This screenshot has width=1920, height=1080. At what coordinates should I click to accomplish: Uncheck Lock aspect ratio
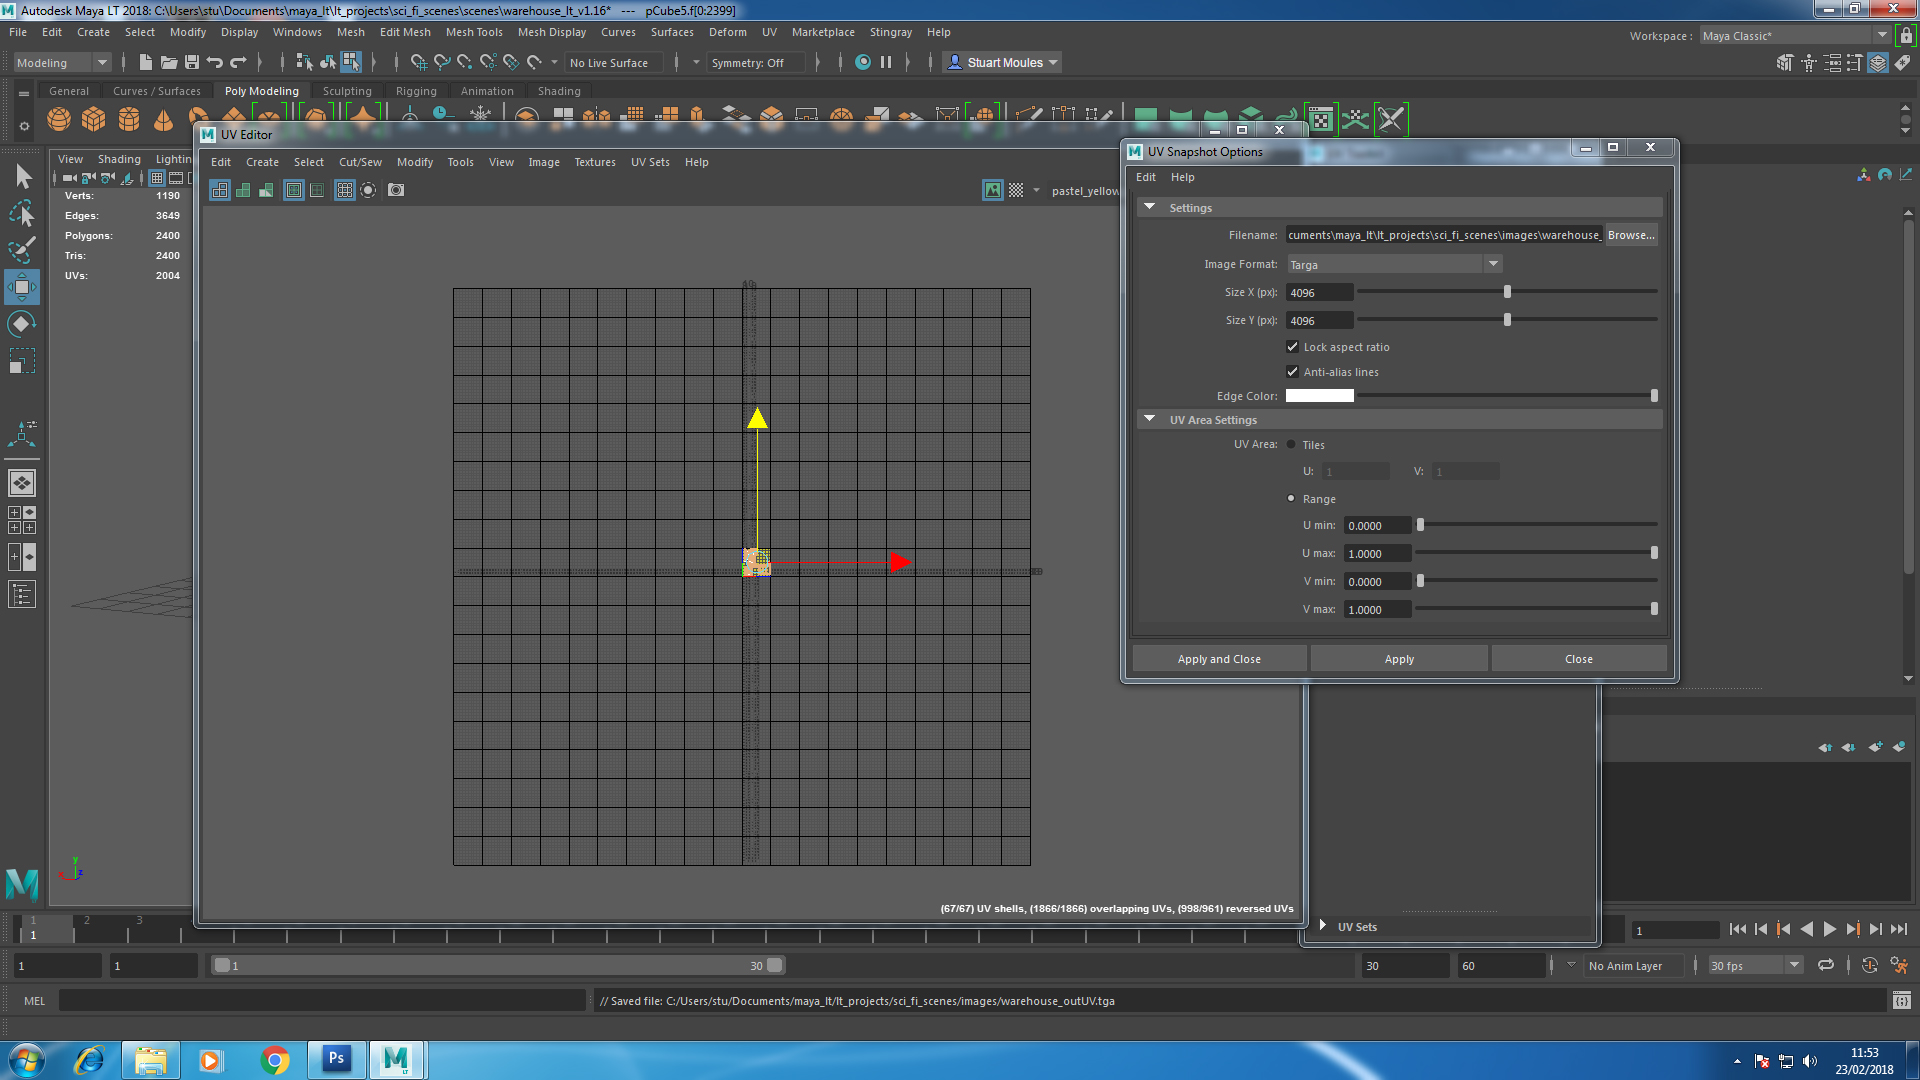pyautogui.click(x=1292, y=347)
